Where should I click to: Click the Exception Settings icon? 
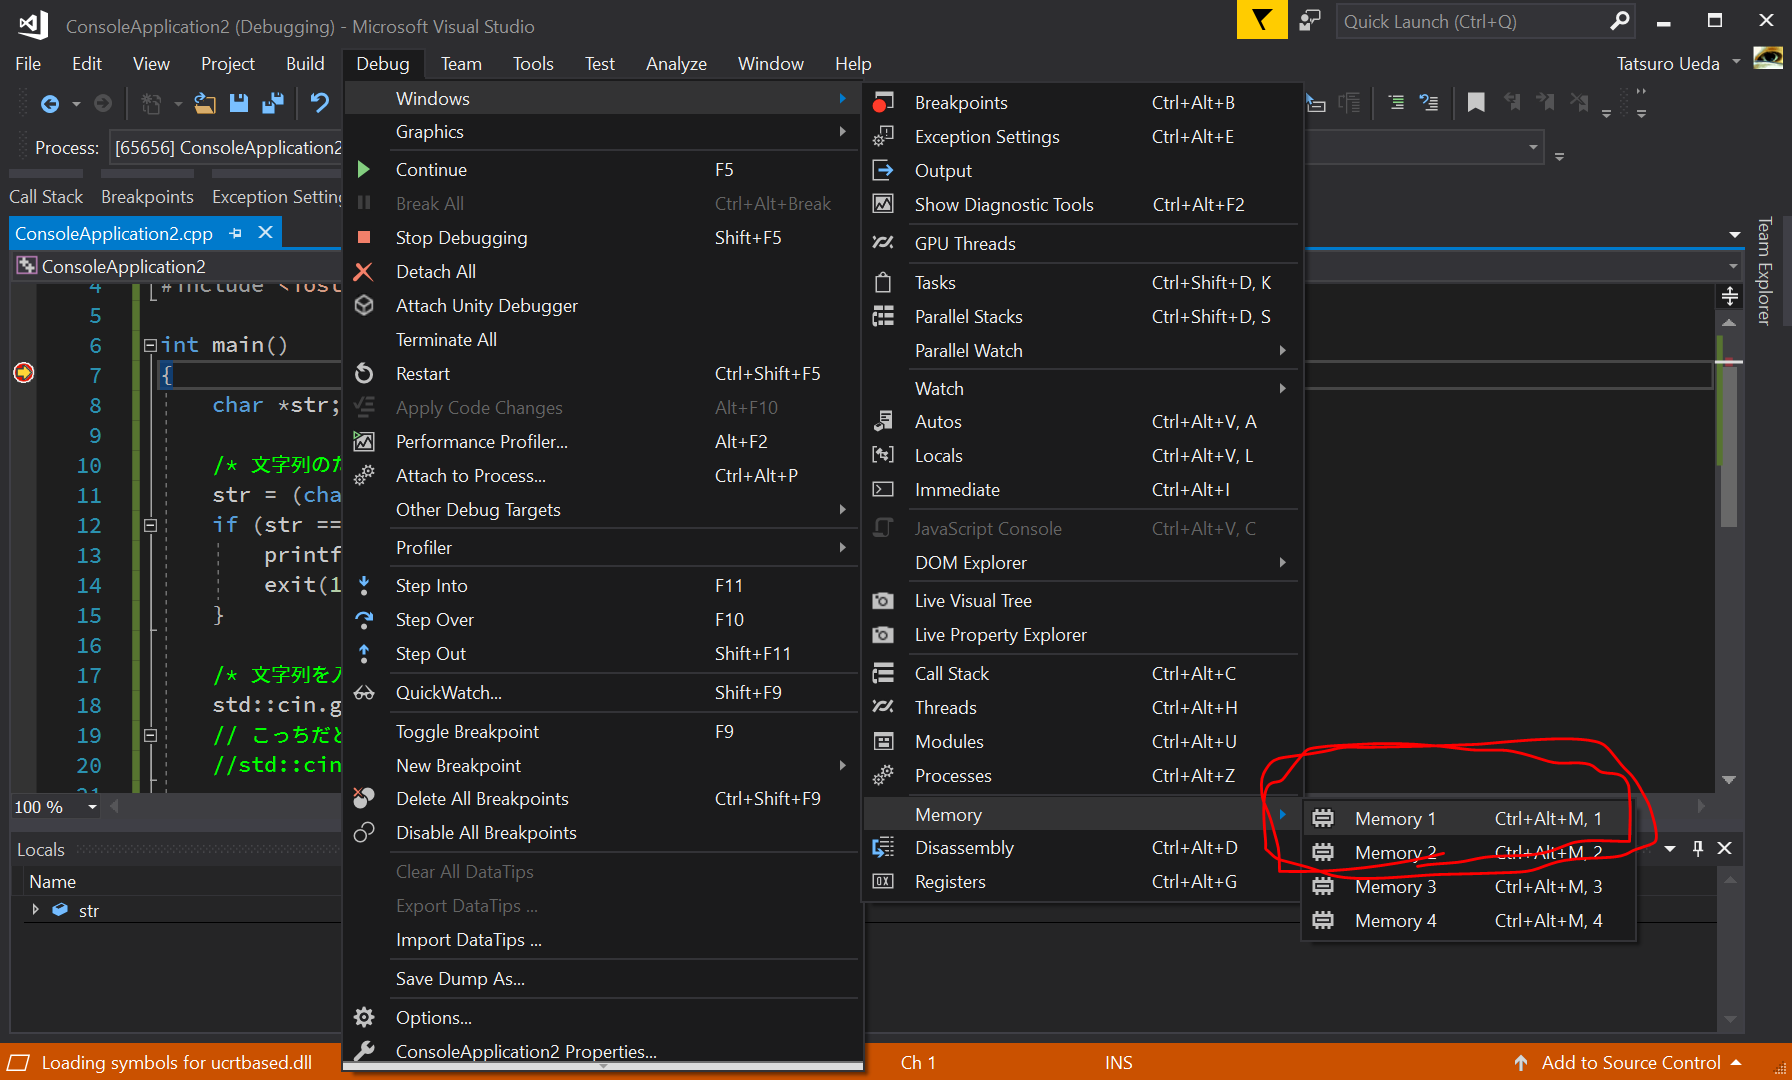click(x=883, y=137)
